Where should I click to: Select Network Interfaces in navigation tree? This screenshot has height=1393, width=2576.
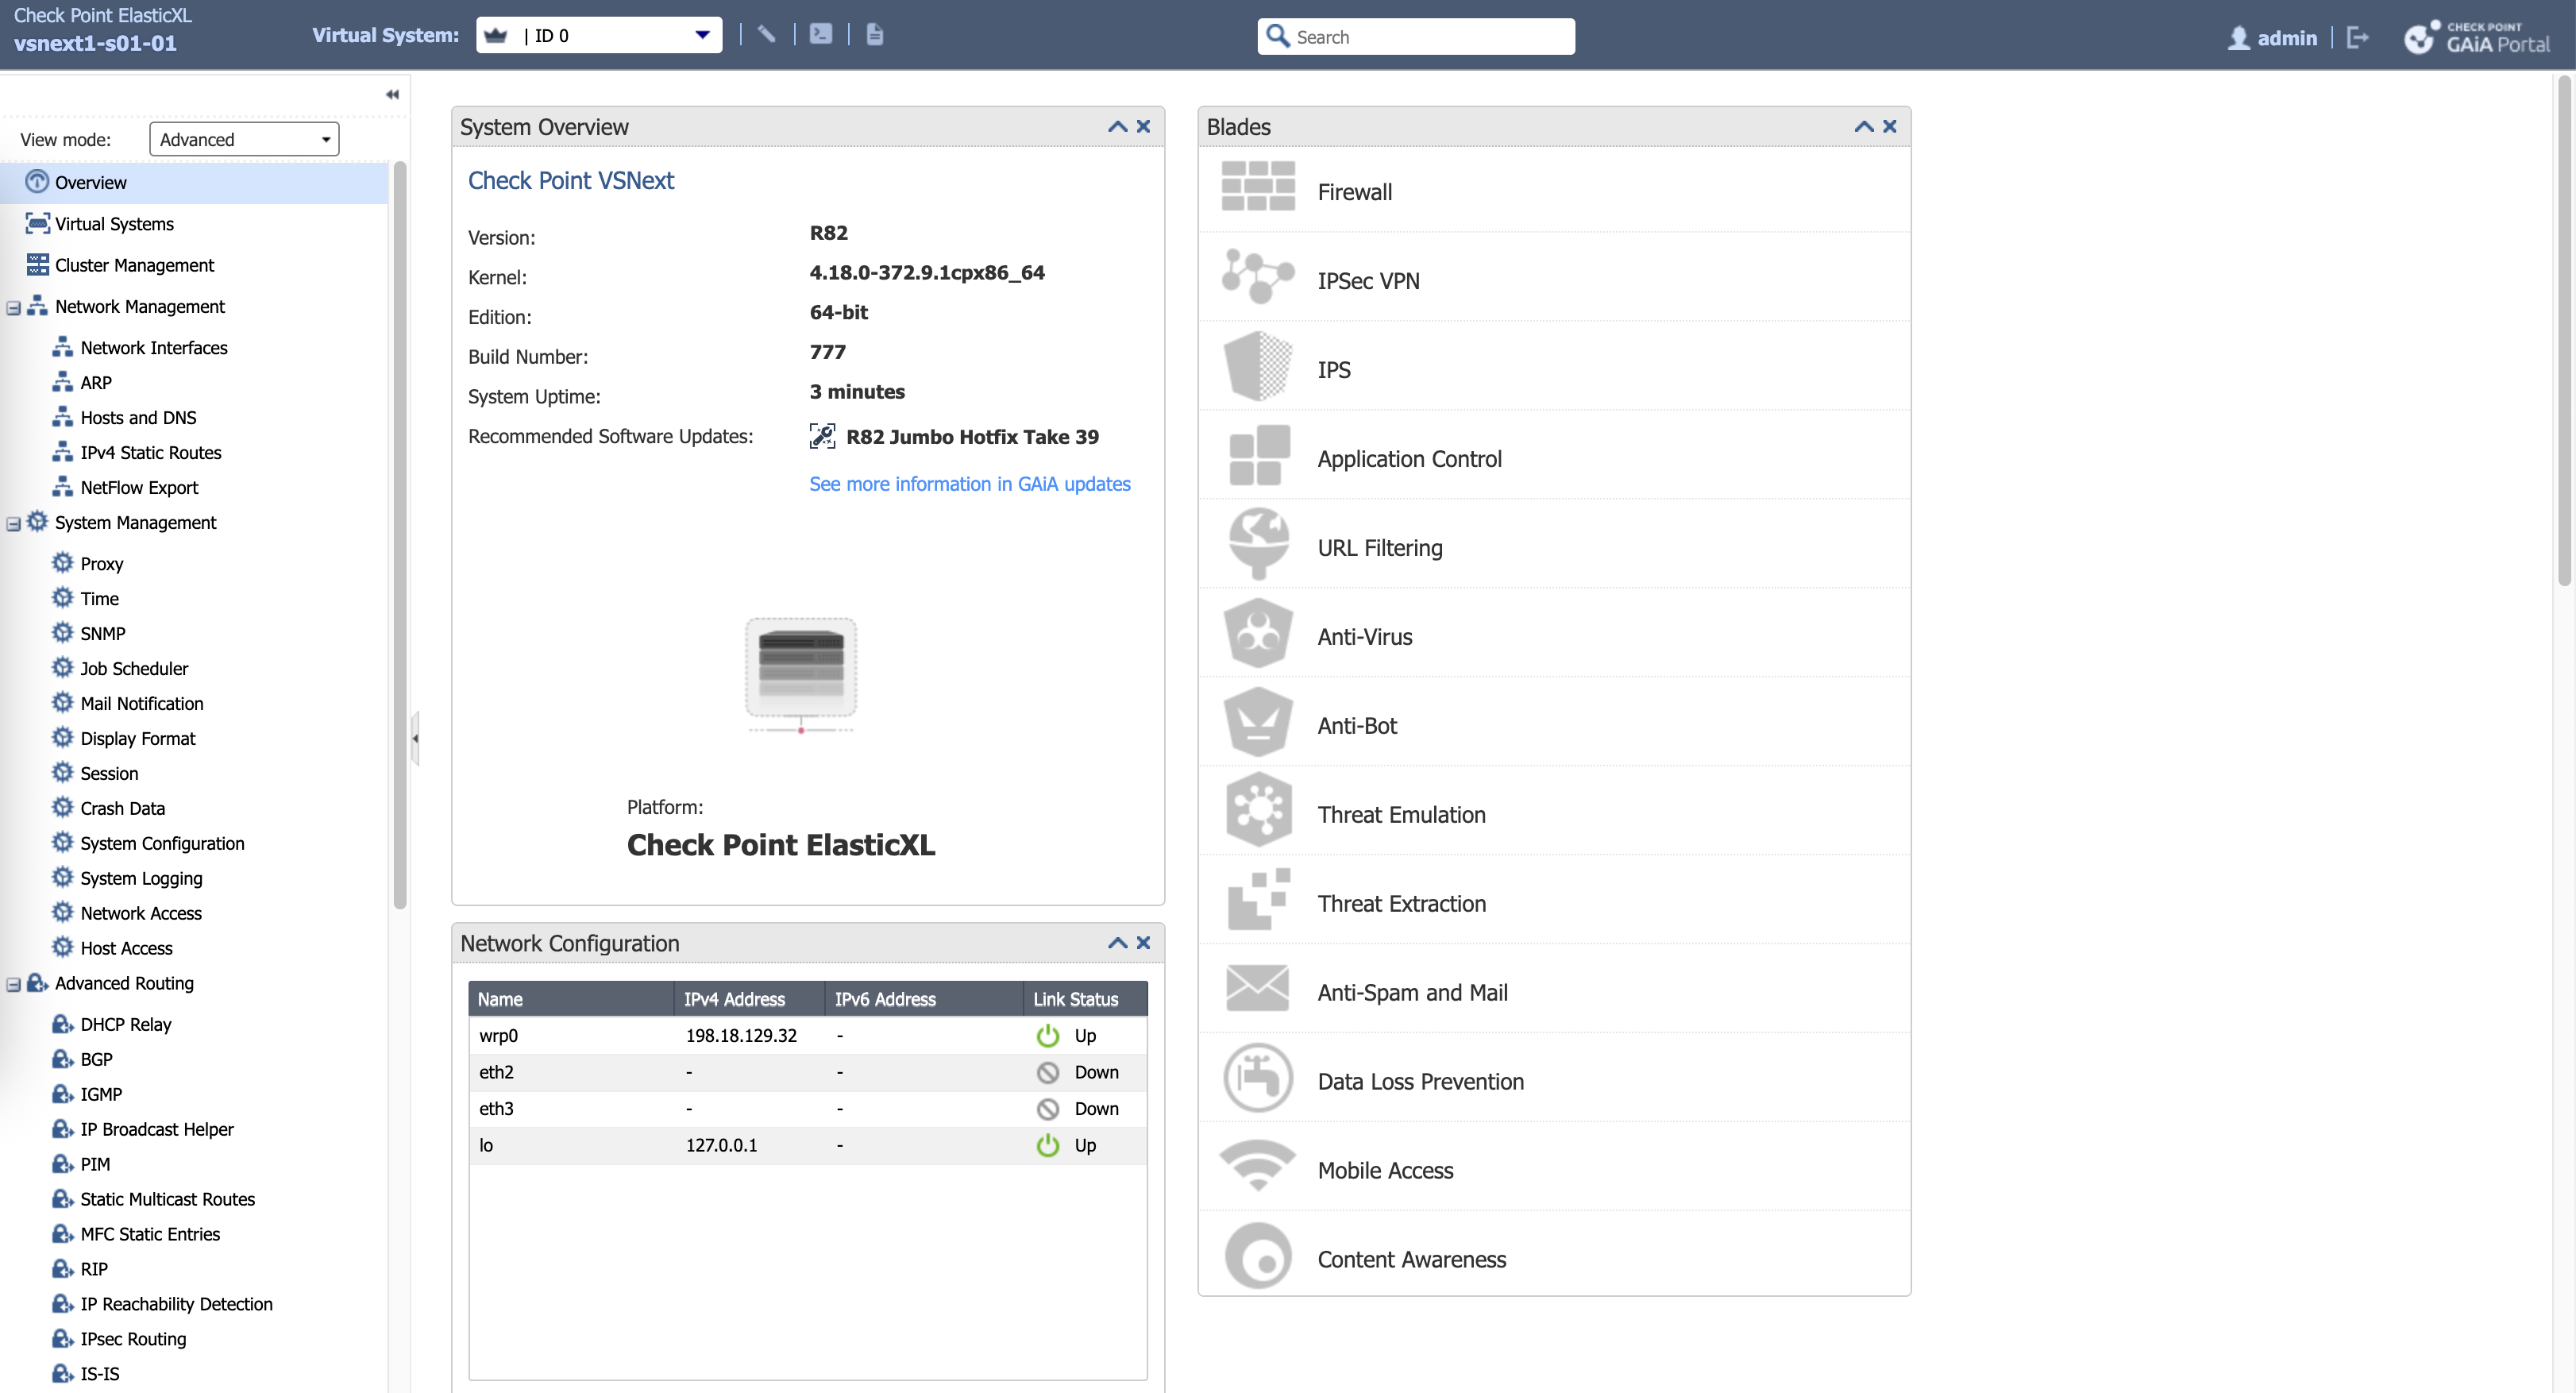(153, 348)
